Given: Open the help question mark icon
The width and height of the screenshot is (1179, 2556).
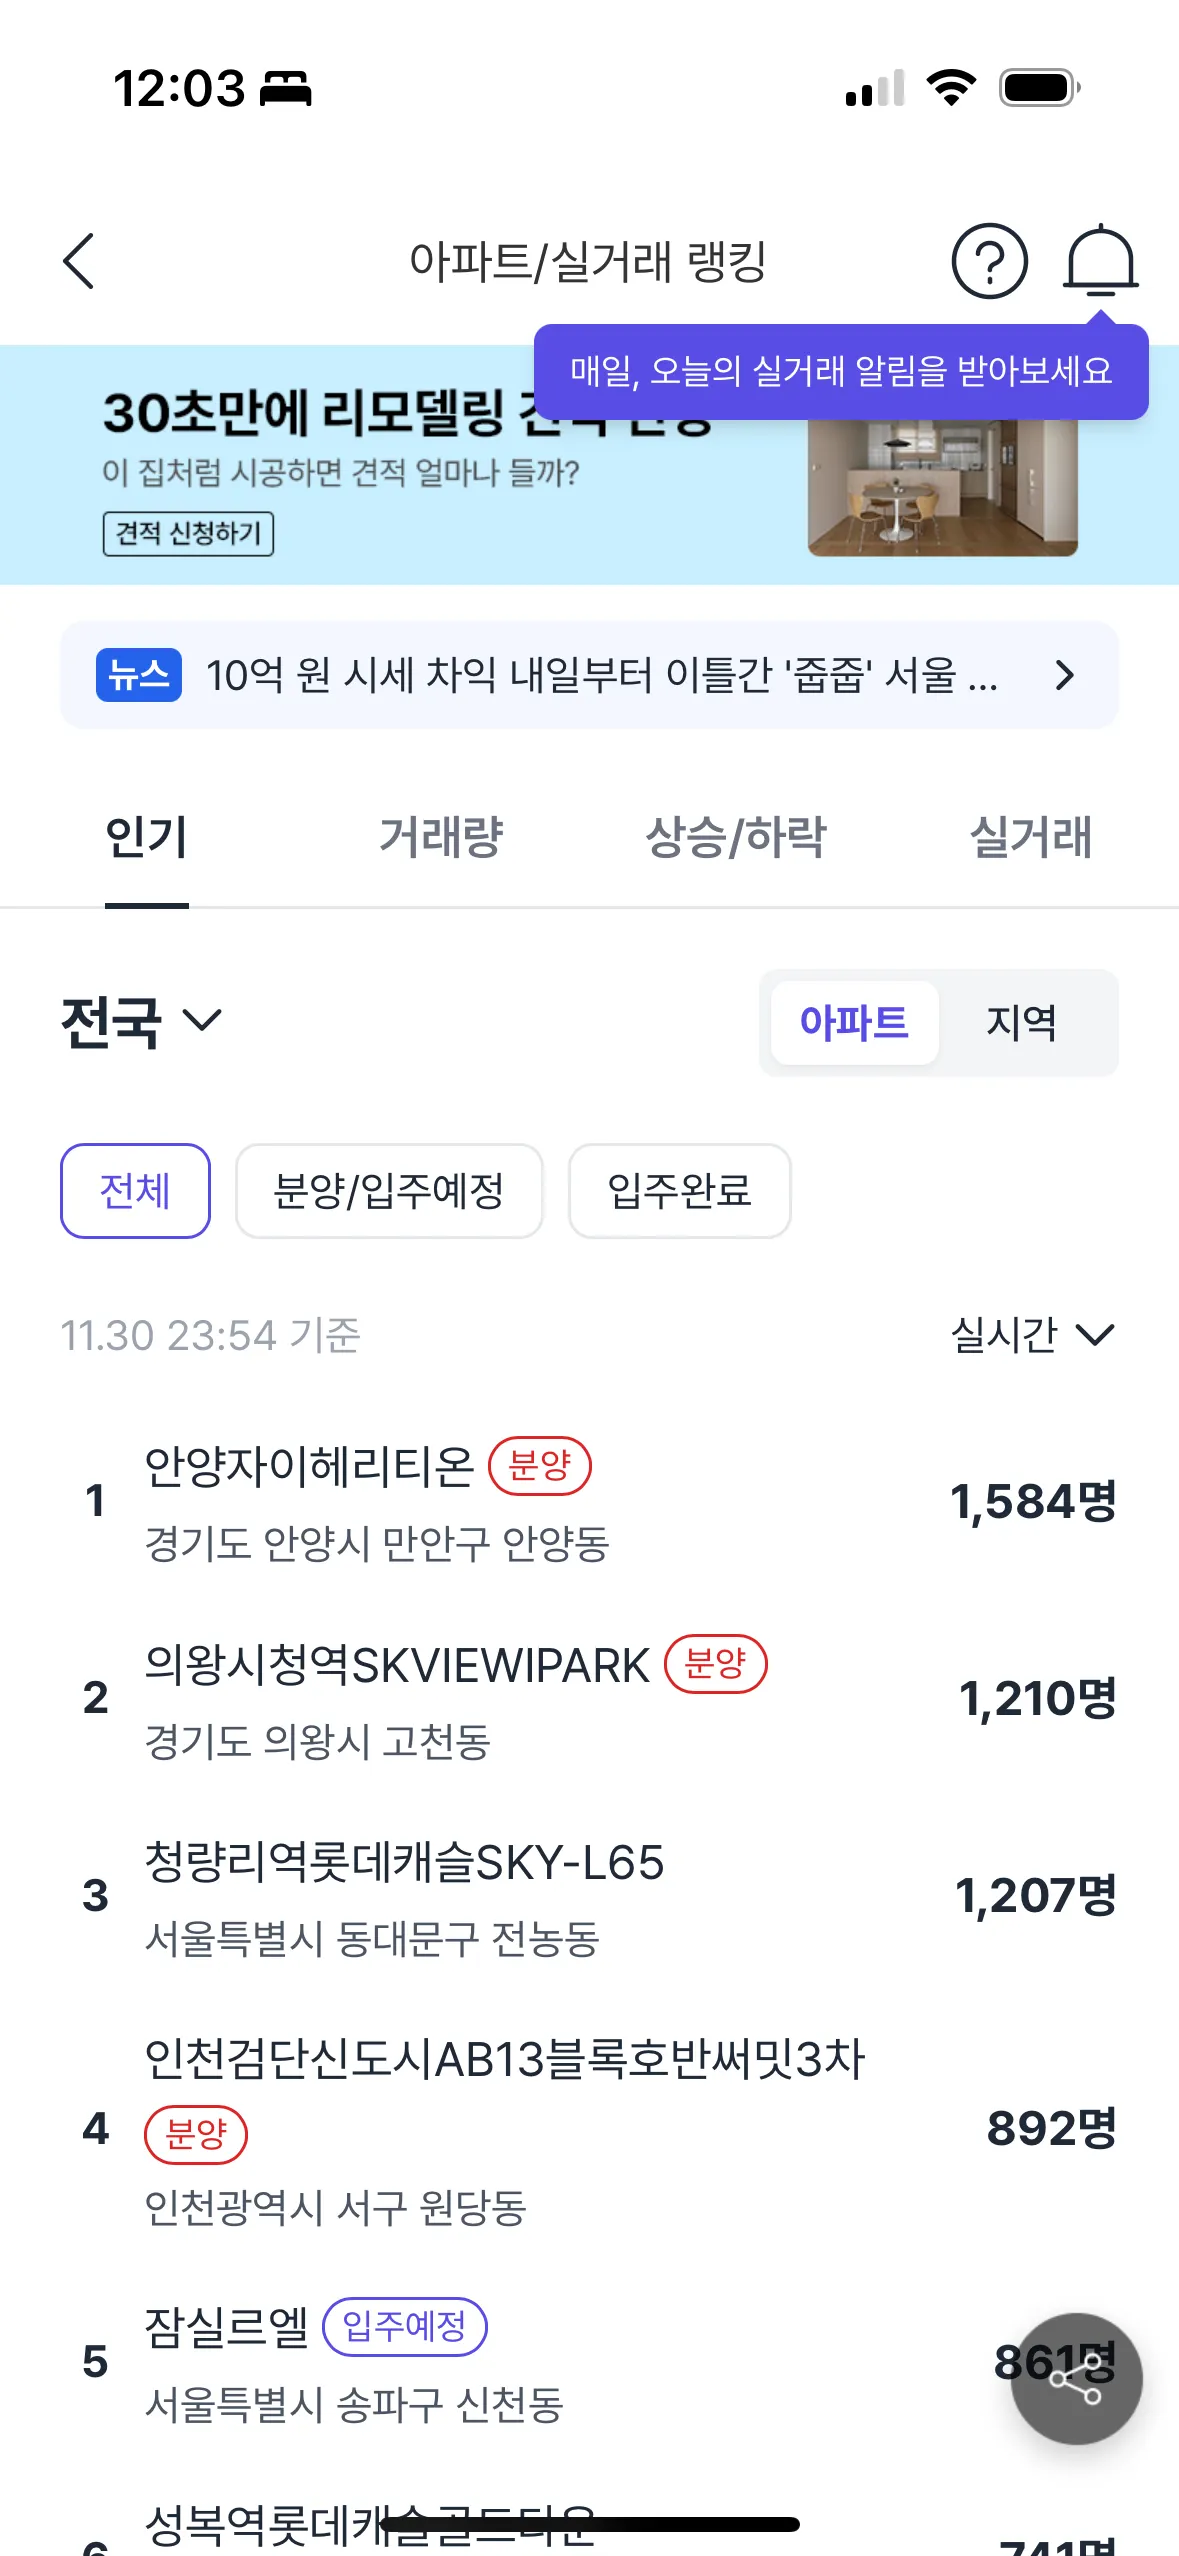Looking at the screenshot, I should point(988,262).
